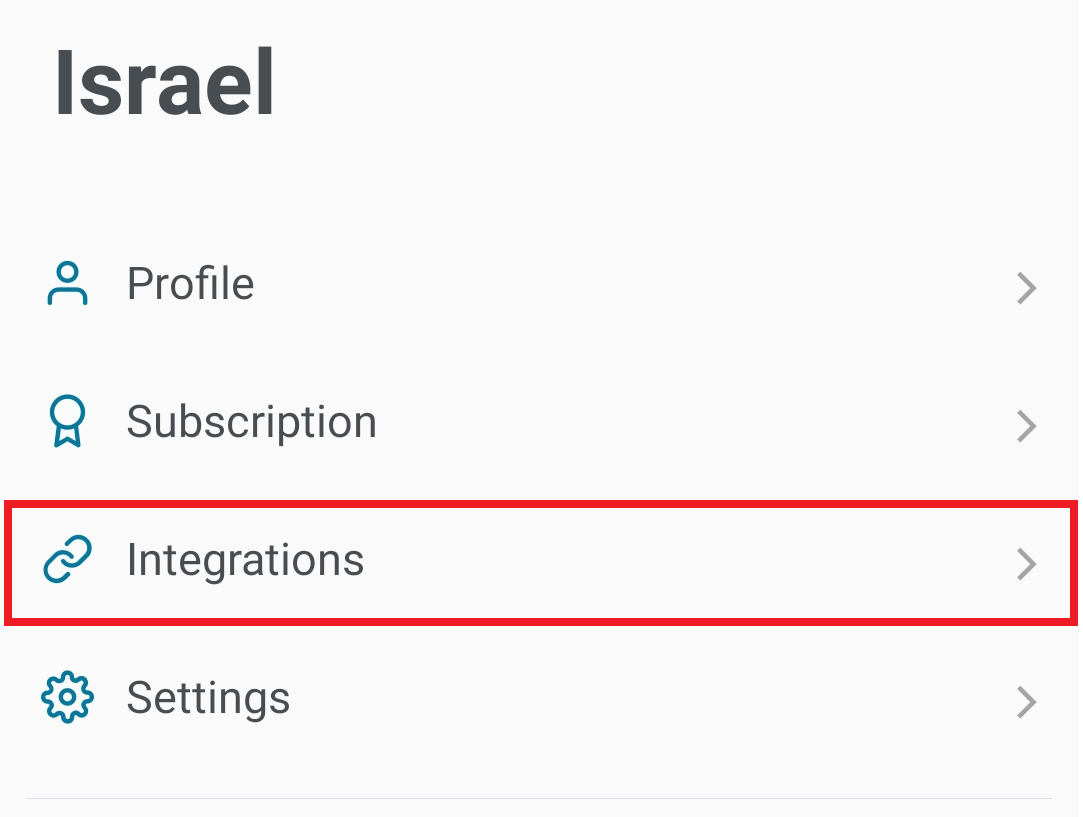Click the Integrations chain link icon

coord(68,560)
